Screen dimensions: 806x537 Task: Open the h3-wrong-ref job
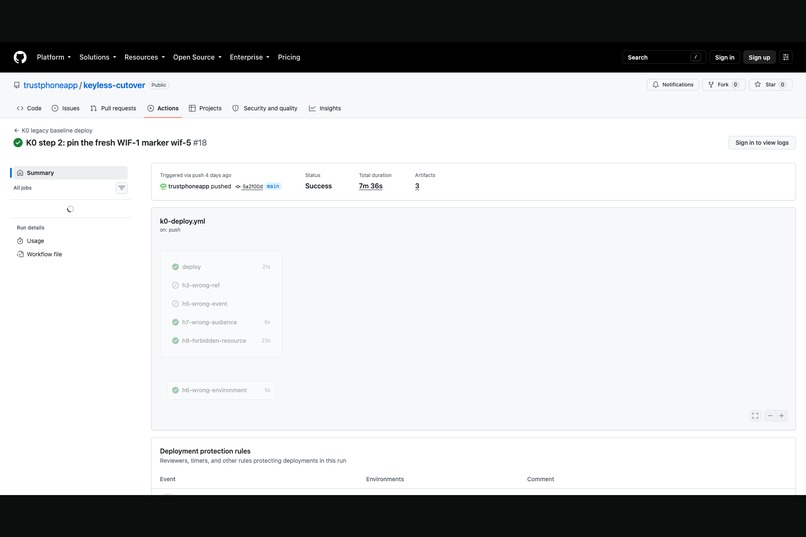point(221,285)
